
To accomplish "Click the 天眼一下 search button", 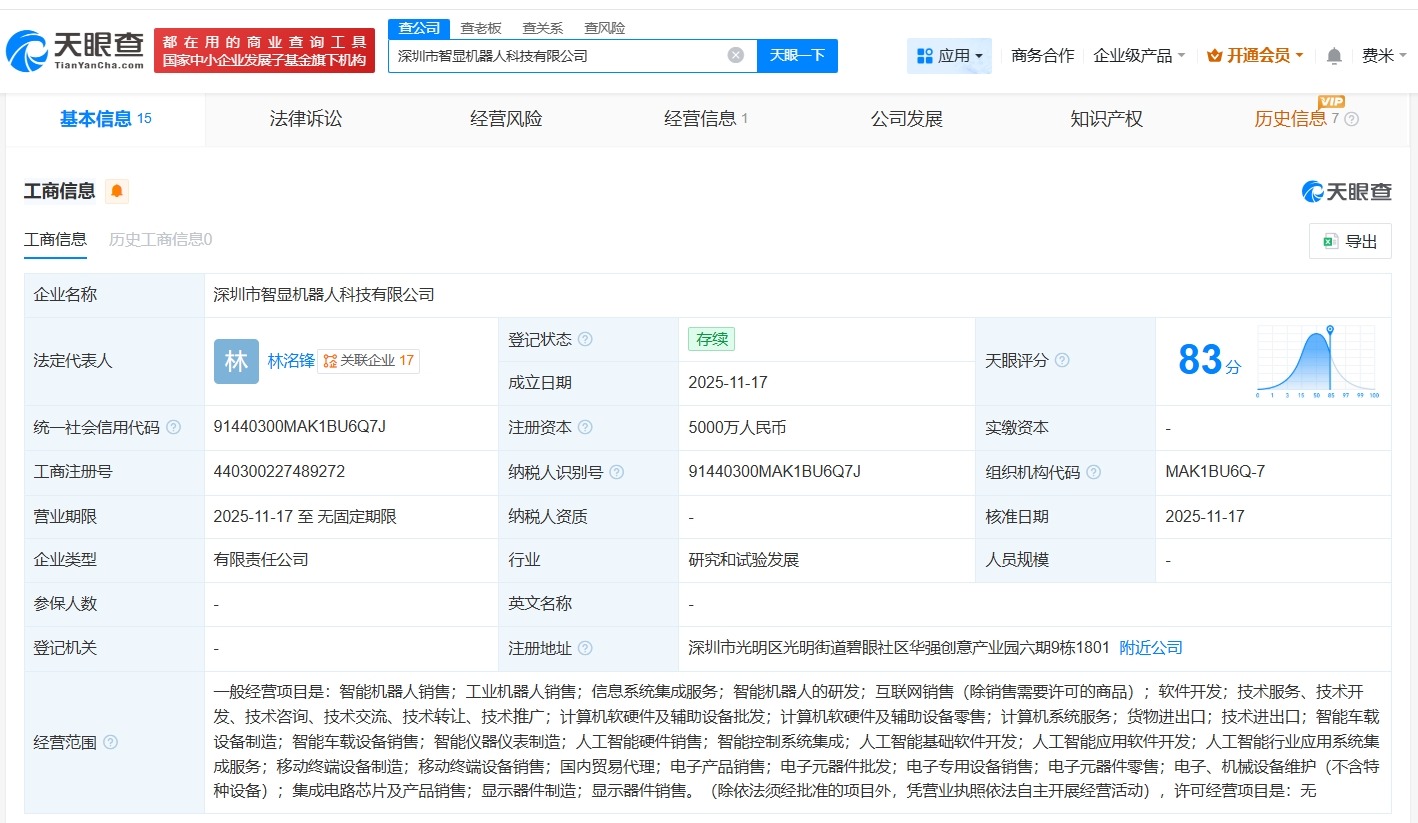I will click(797, 56).
